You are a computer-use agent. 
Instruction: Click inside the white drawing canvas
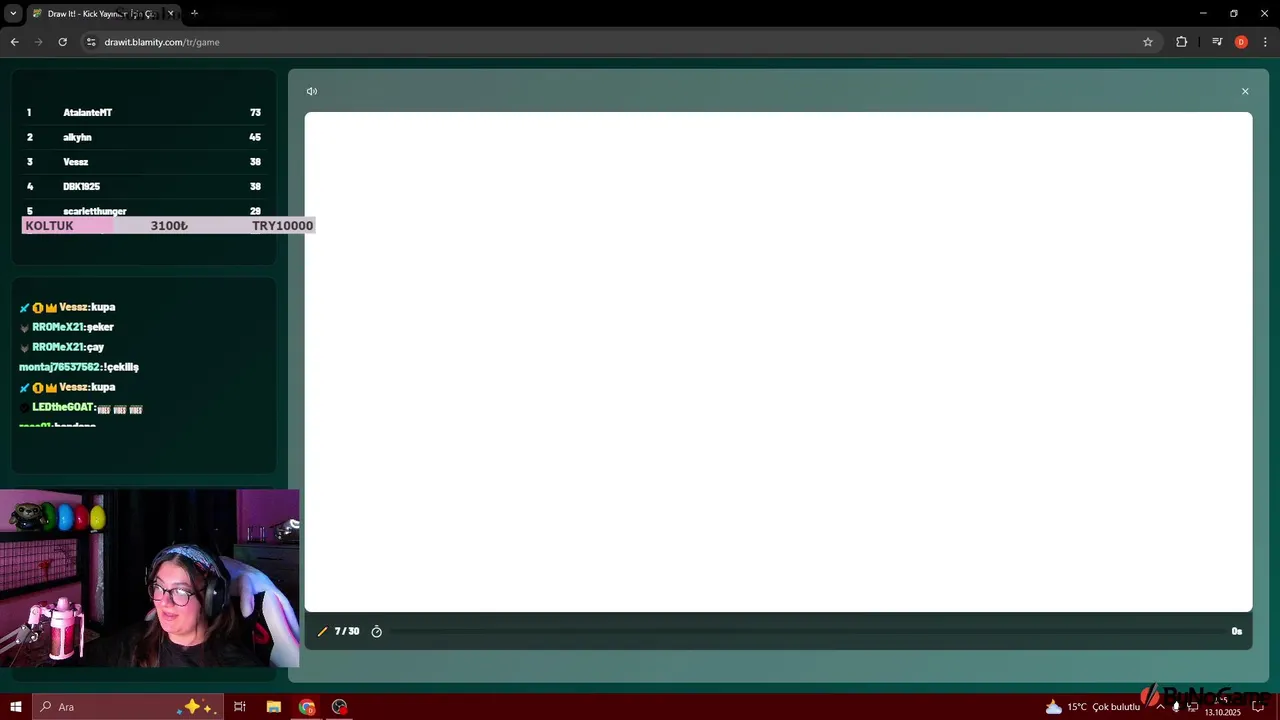tap(778, 361)
